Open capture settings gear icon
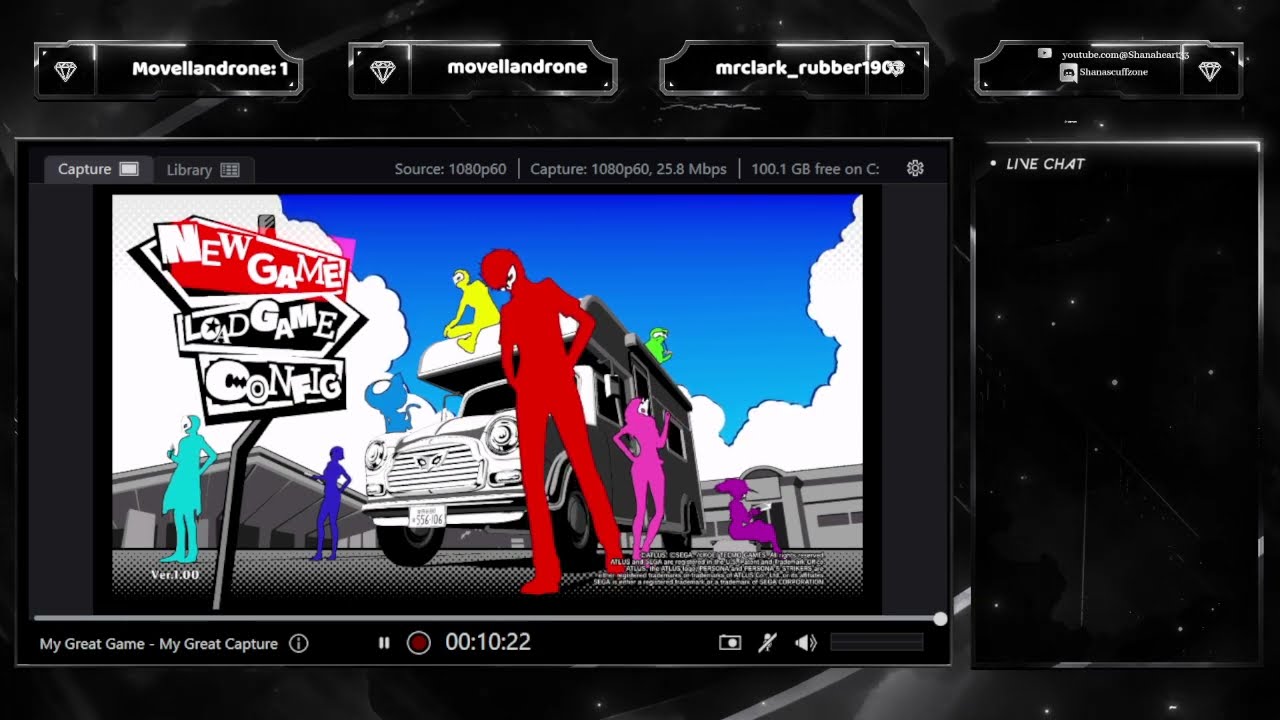Screen dimensions: 1280x720 pos(915,168)
